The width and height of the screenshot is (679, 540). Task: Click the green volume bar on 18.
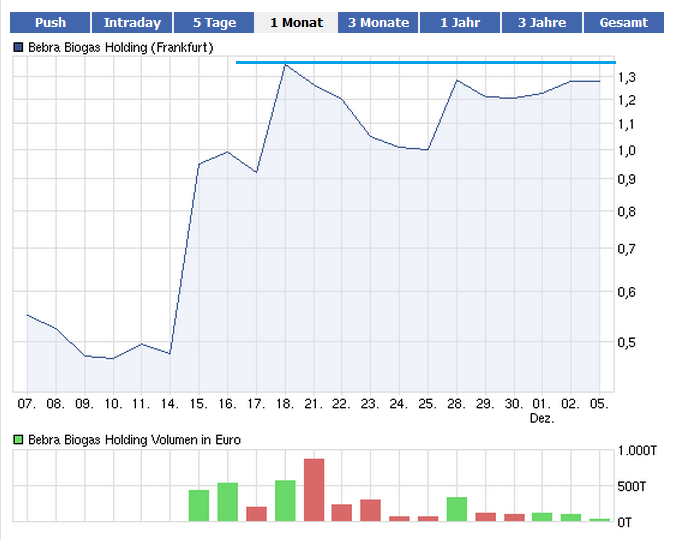(x=285, y=501)
